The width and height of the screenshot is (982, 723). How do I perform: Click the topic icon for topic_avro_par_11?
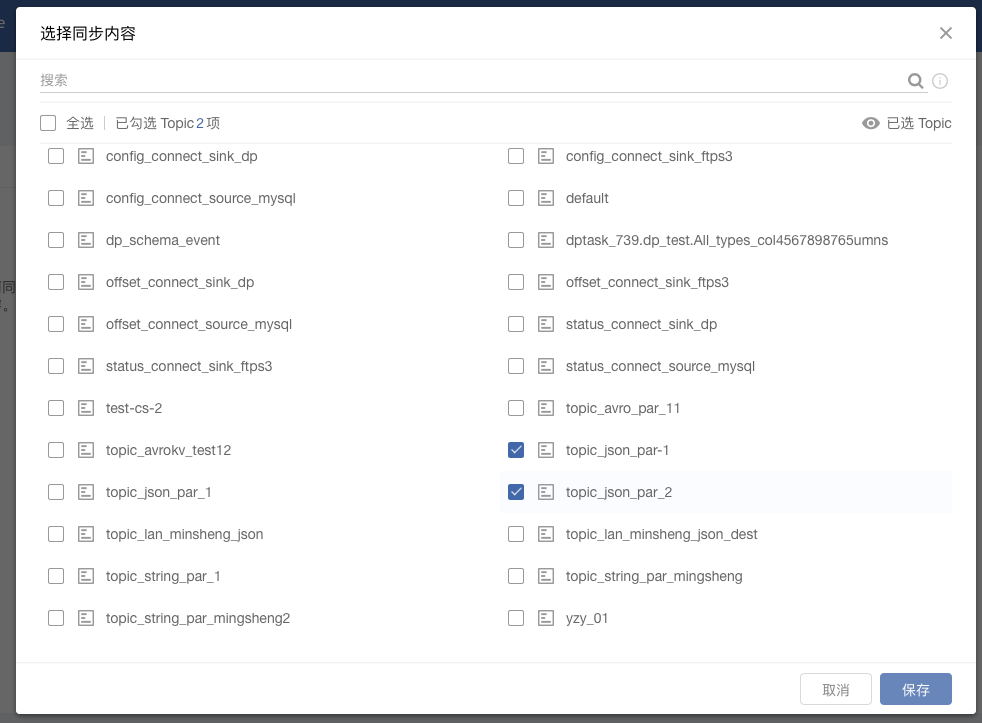click(546, 408)
